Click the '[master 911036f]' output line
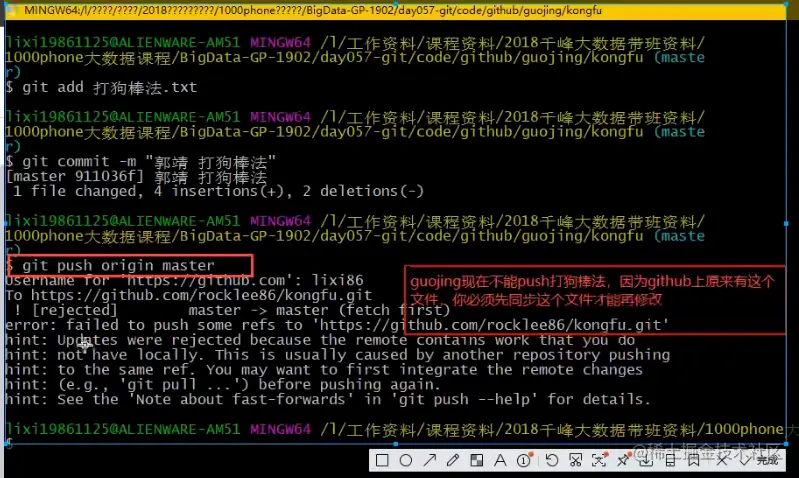Screen dimensions: 799x478 click(x=136, y=177)
